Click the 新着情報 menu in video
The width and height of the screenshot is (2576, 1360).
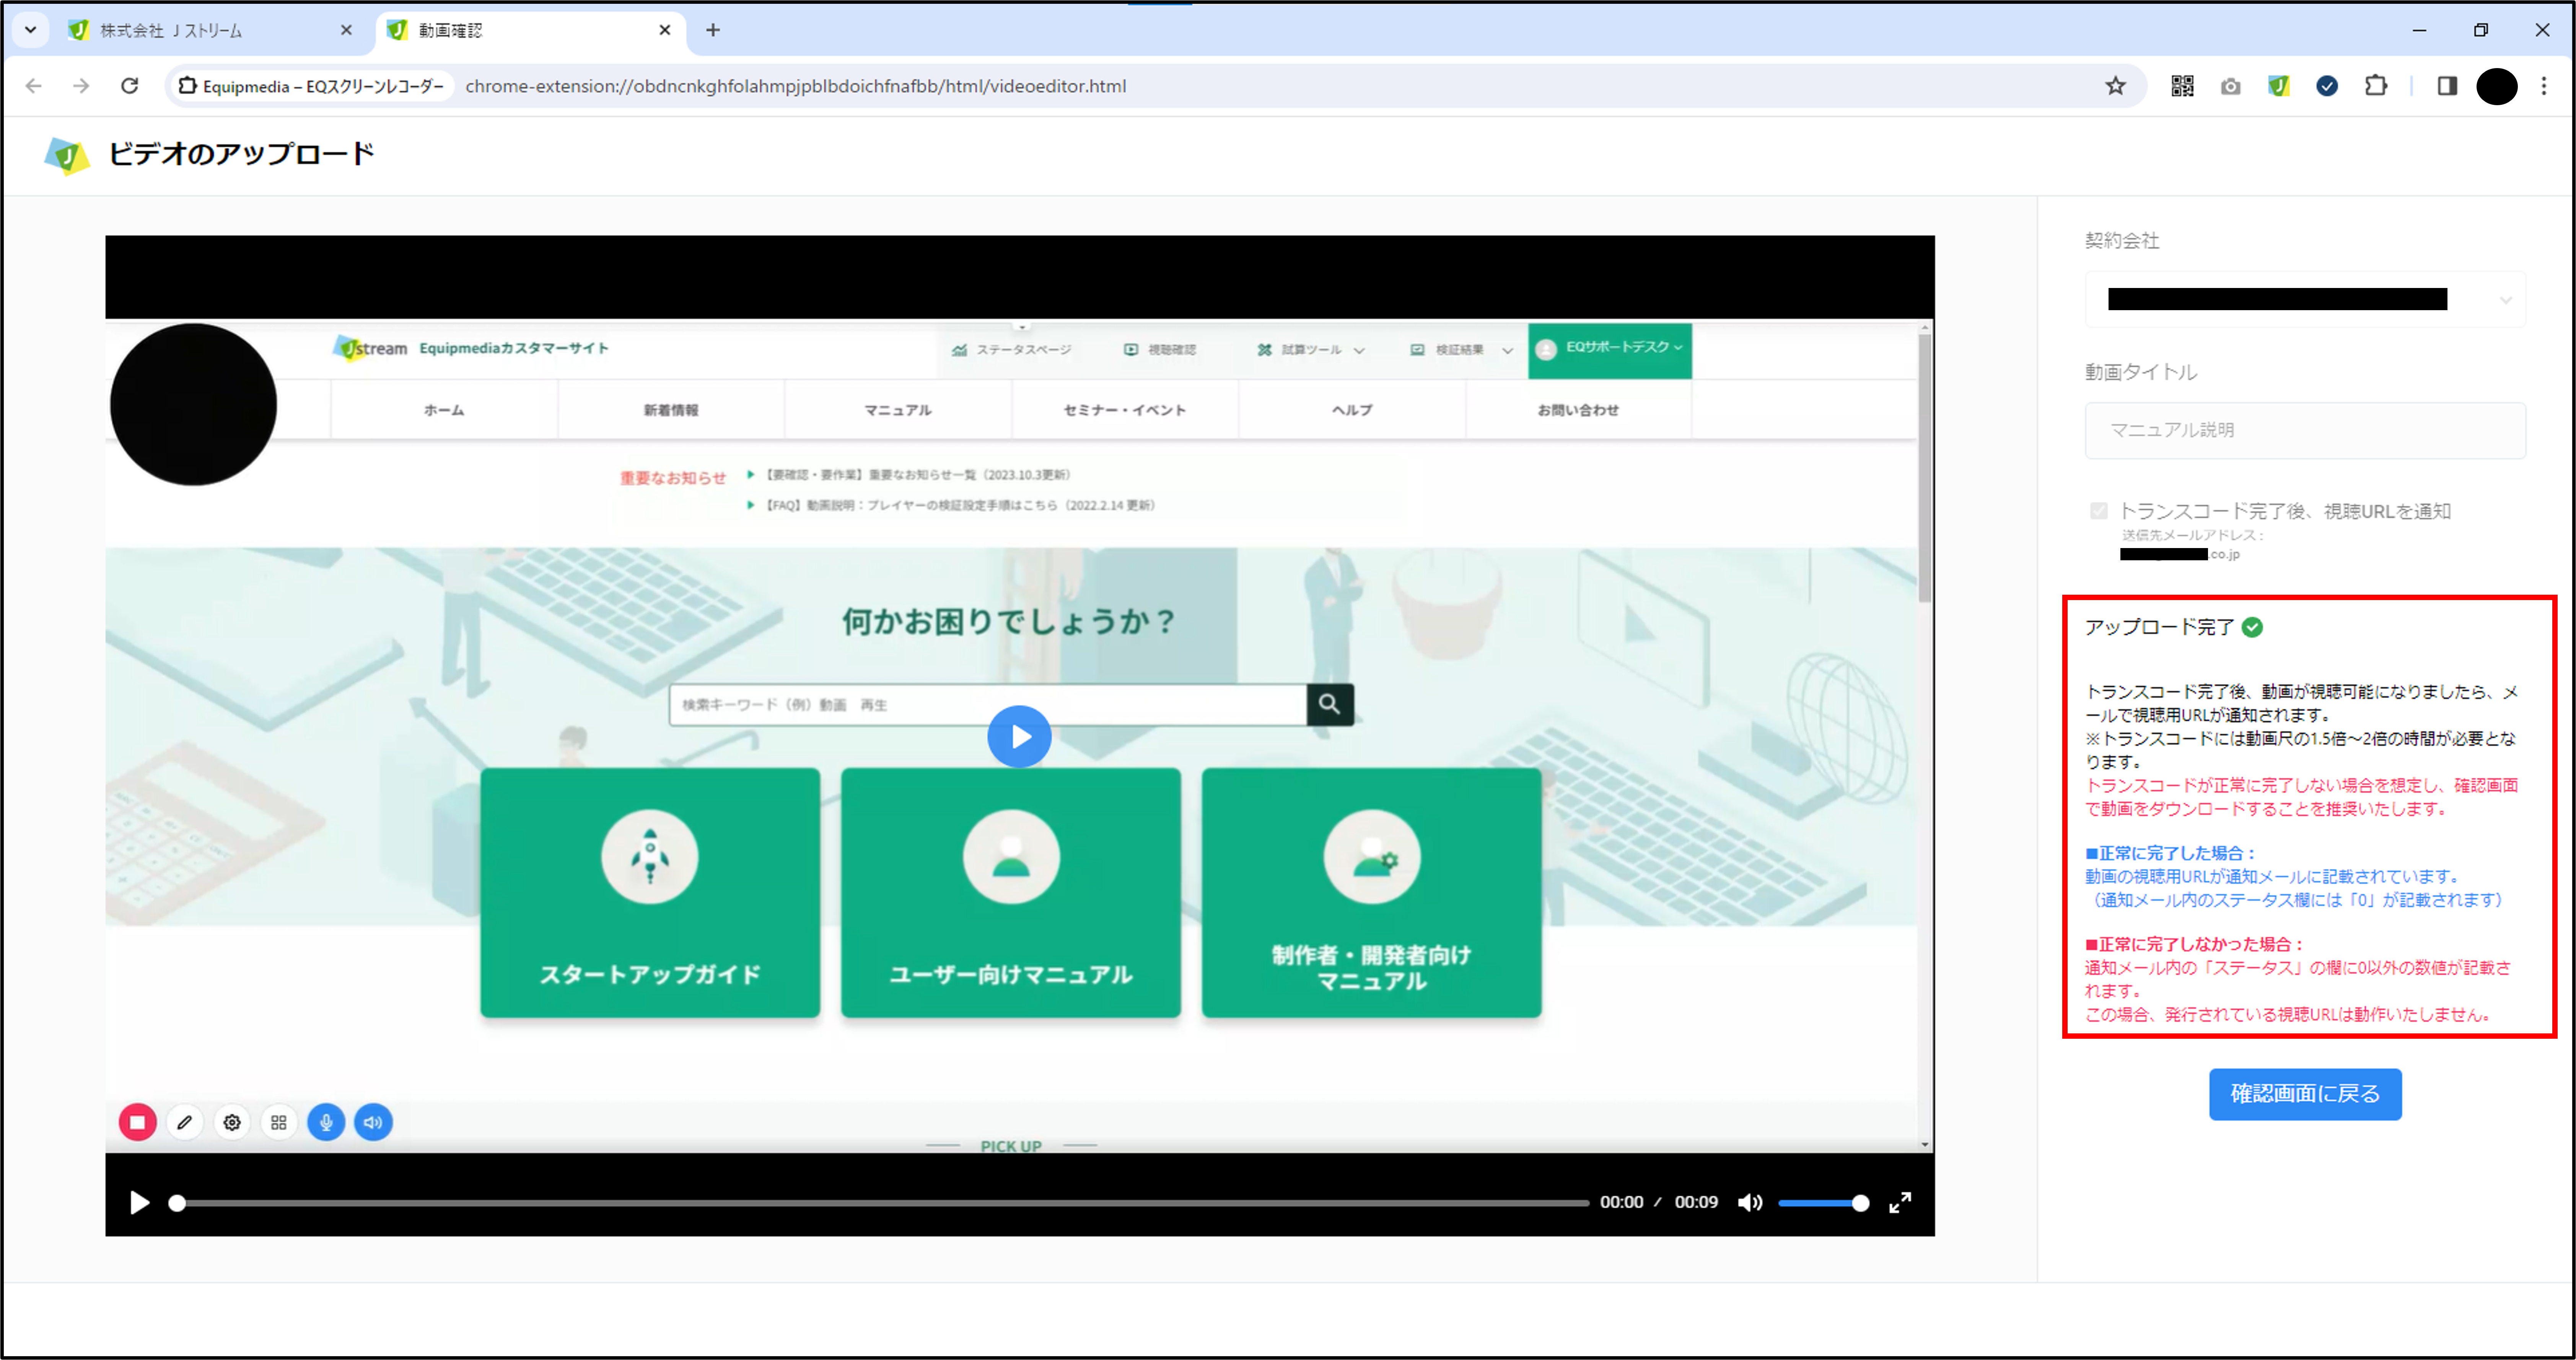[671, 410]
